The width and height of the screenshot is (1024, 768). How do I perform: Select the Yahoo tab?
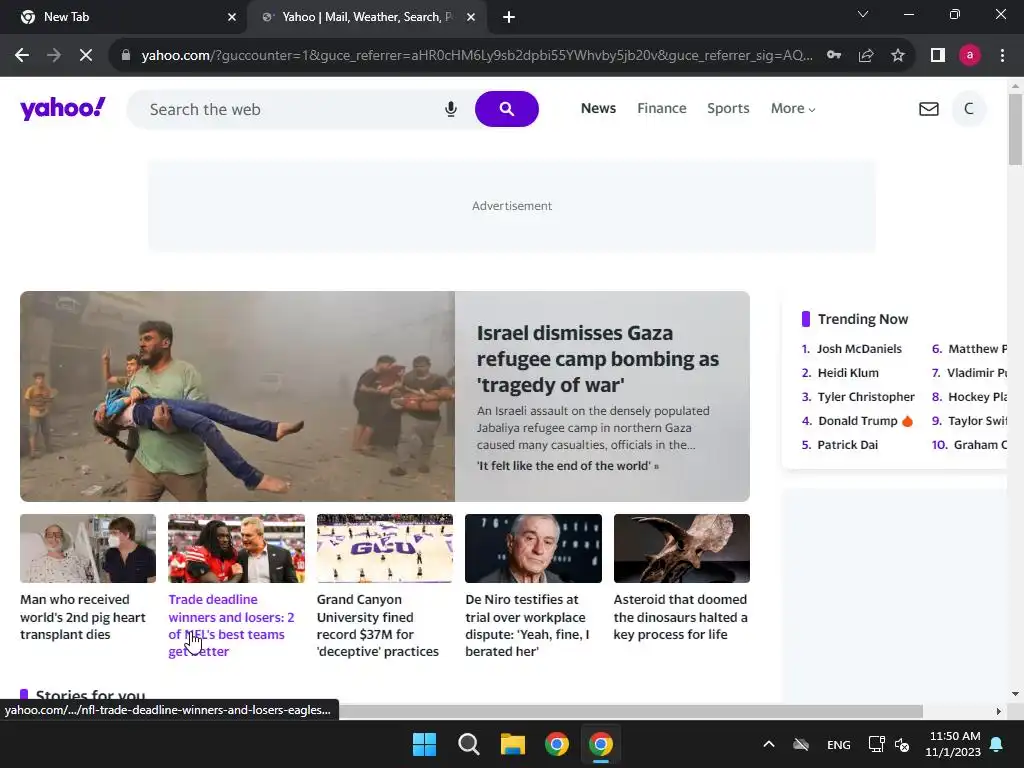pos(368,18)
